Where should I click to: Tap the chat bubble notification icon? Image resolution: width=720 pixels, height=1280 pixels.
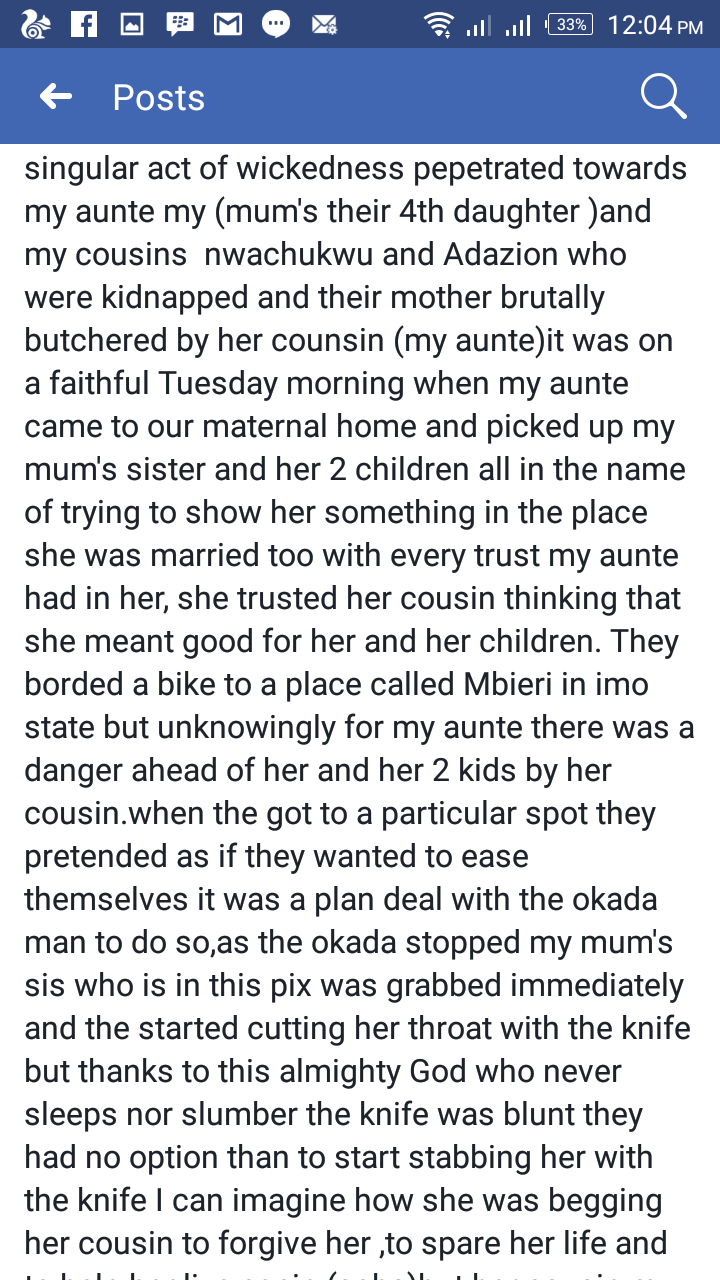276,25
